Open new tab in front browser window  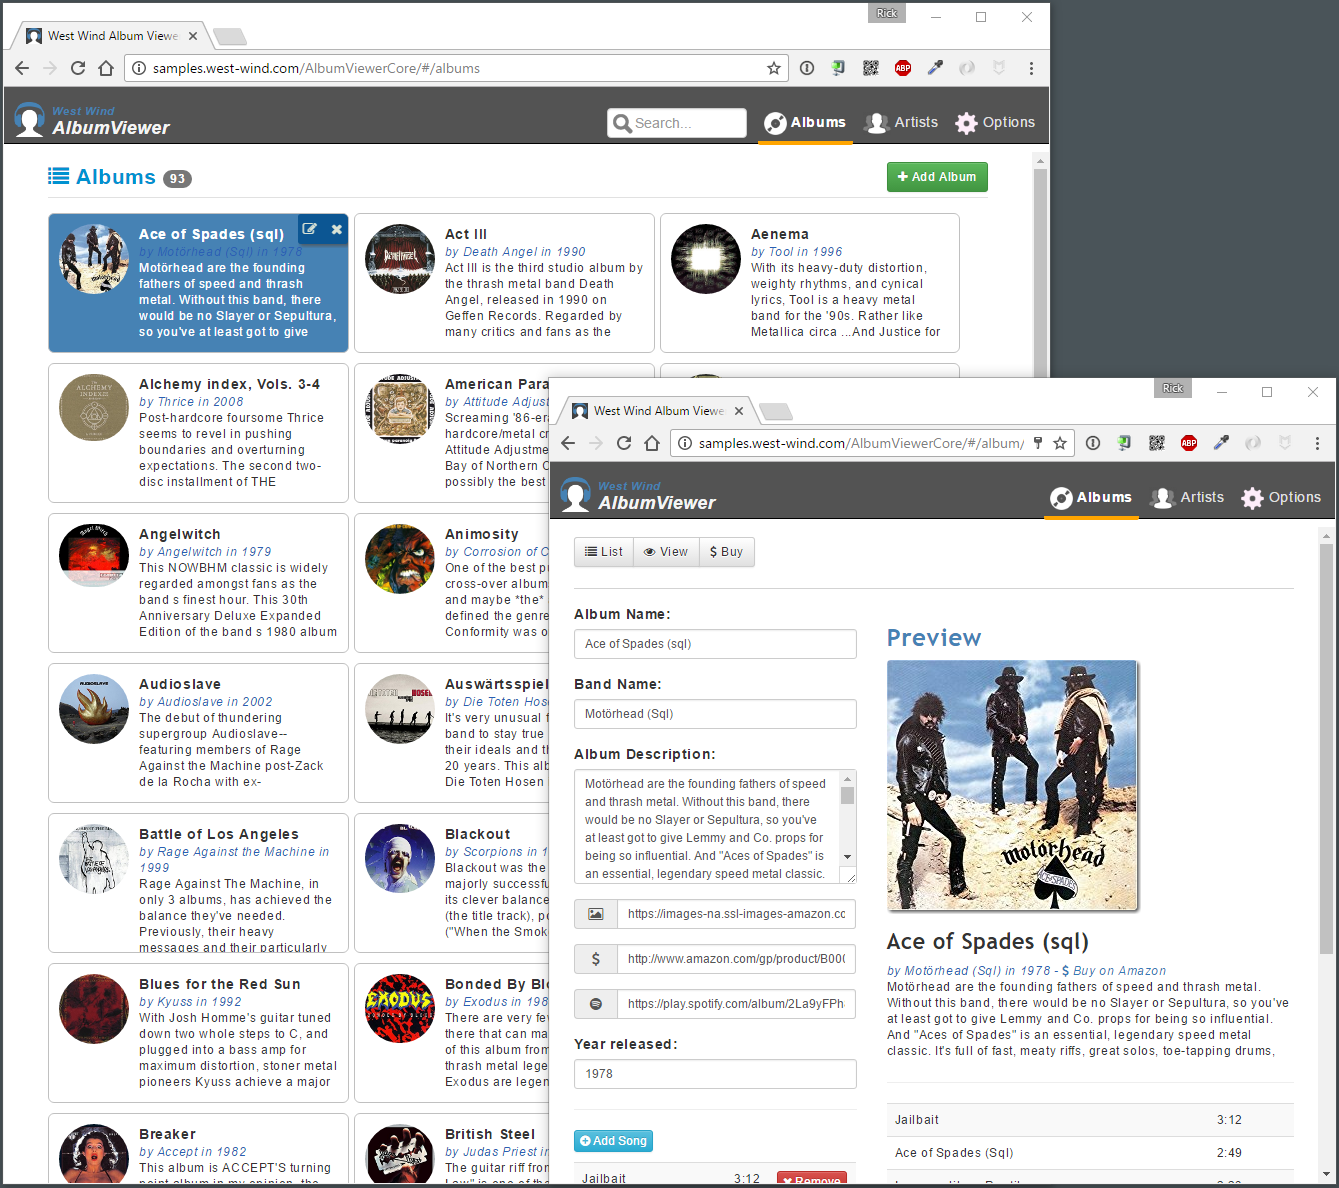coord(776,411)
